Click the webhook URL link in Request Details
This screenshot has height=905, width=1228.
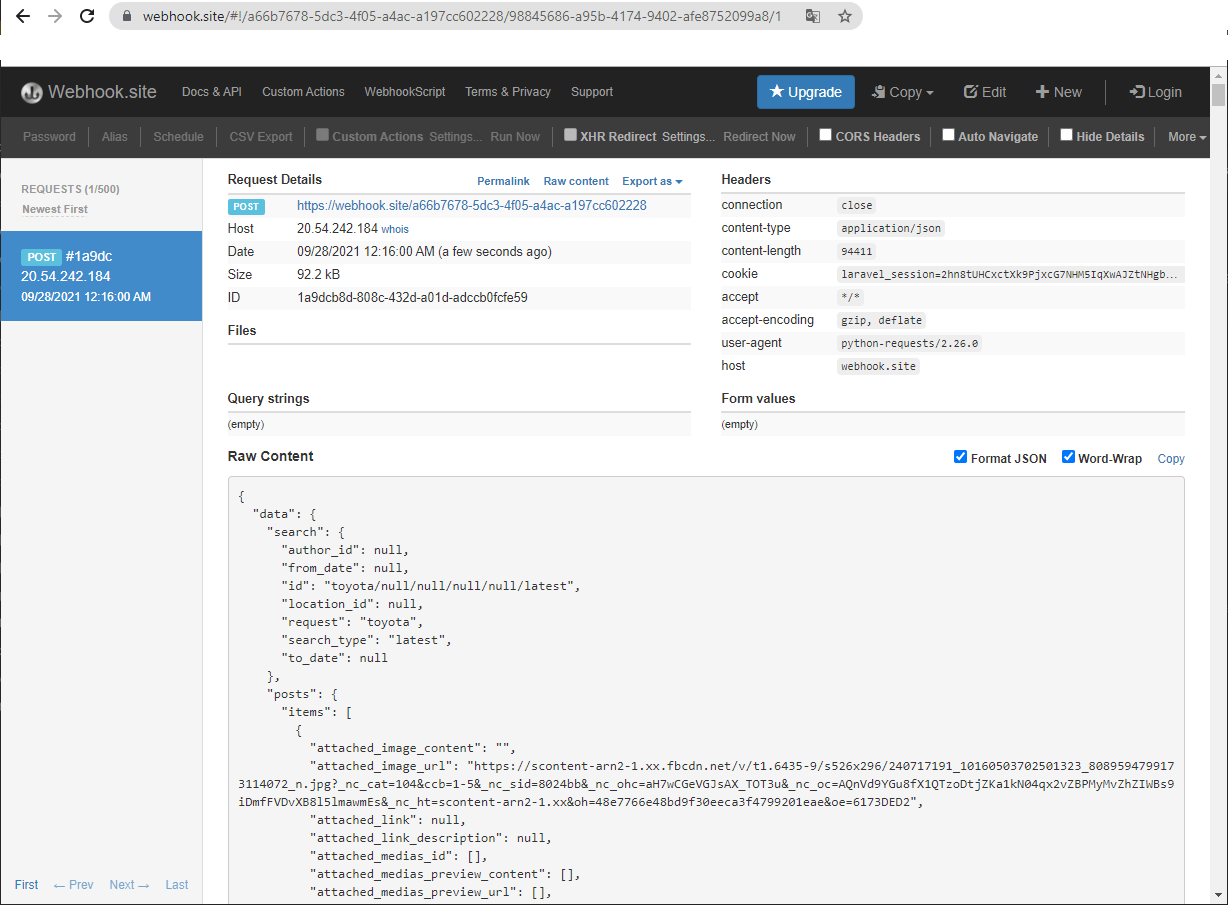[472, 206]
